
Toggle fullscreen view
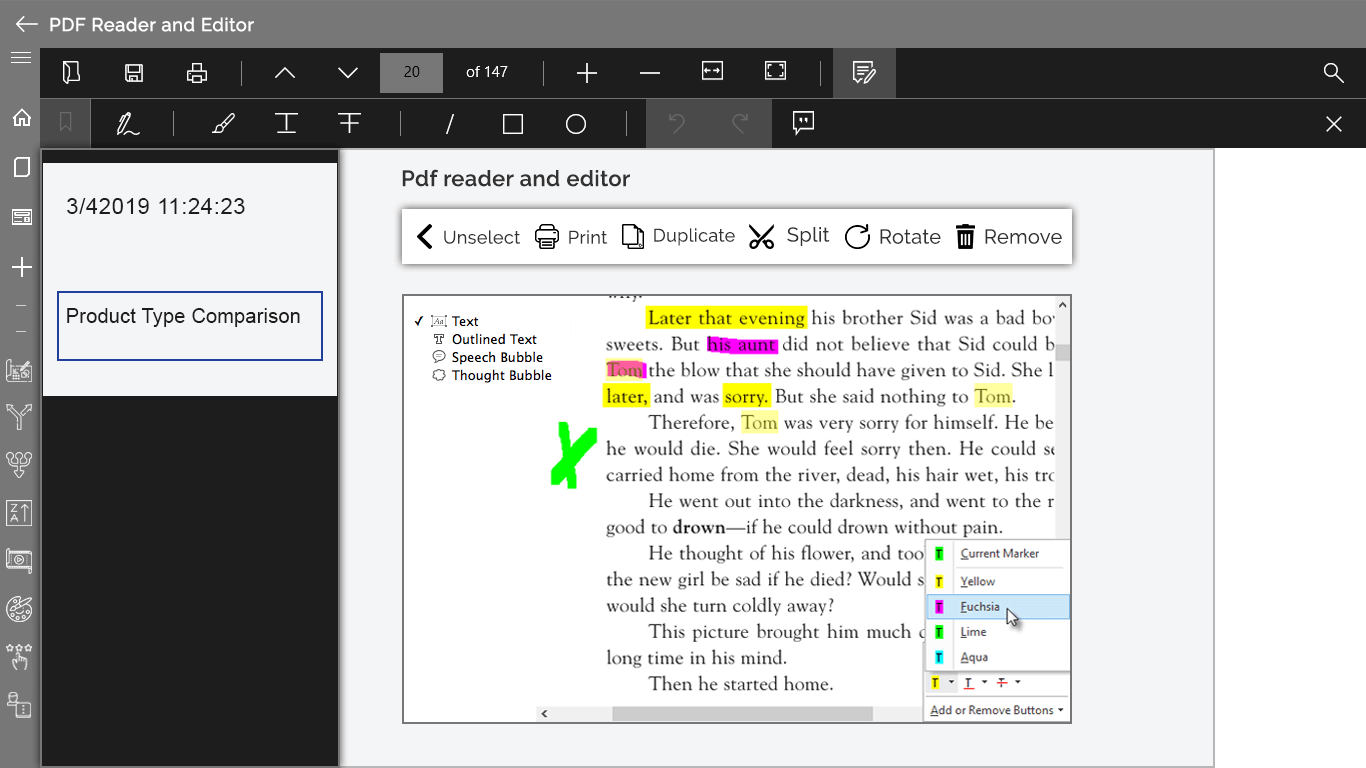point(775,71)
